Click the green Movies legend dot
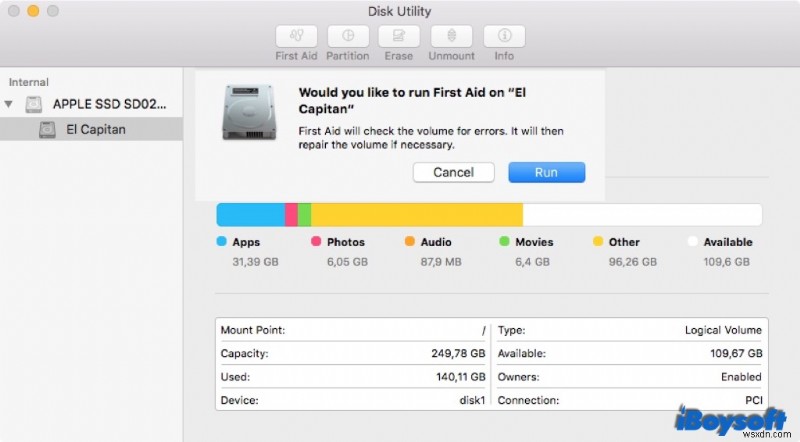Screen dimensions: 800x442 click(504, 241)
